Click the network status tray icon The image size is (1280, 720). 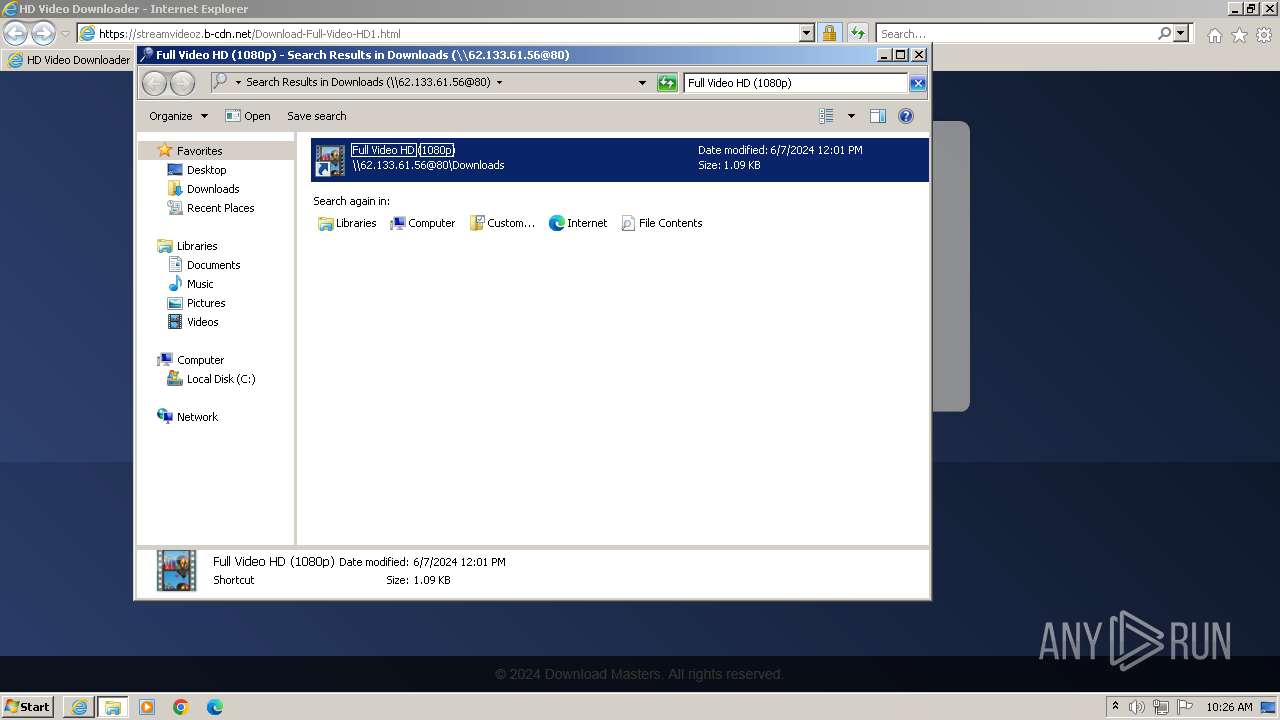click(x=1161, y=707)
